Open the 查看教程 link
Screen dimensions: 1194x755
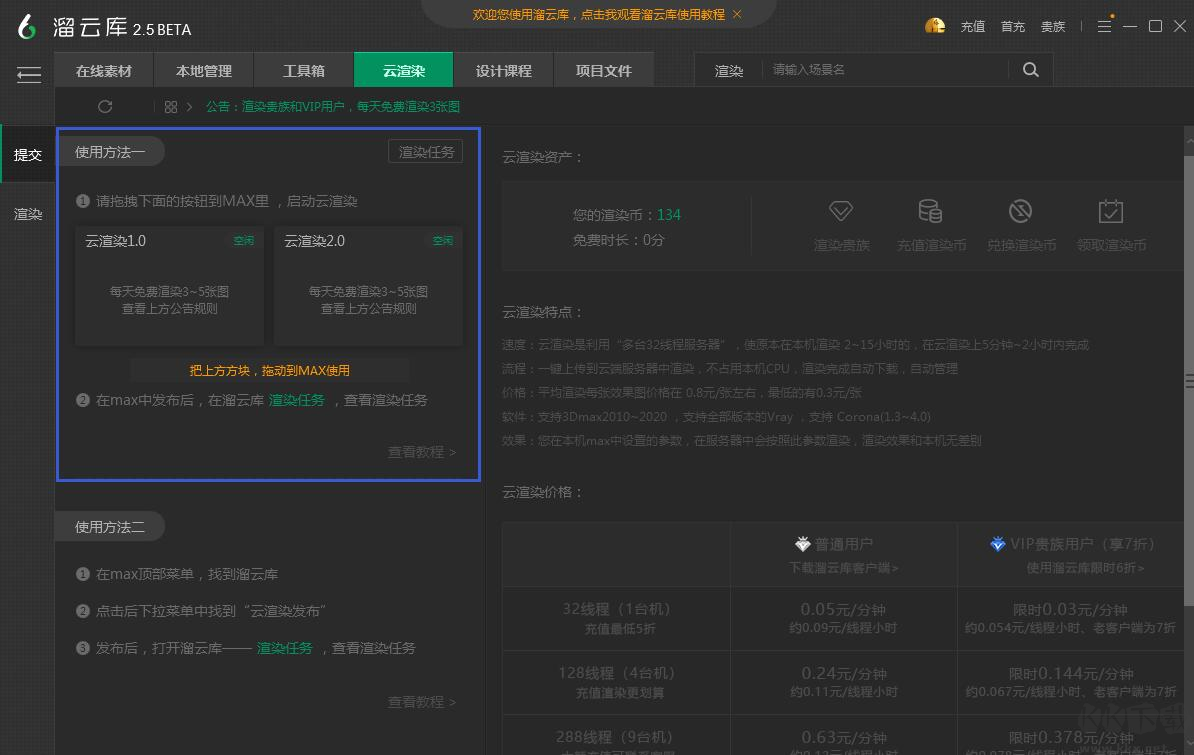coord(421,452)
